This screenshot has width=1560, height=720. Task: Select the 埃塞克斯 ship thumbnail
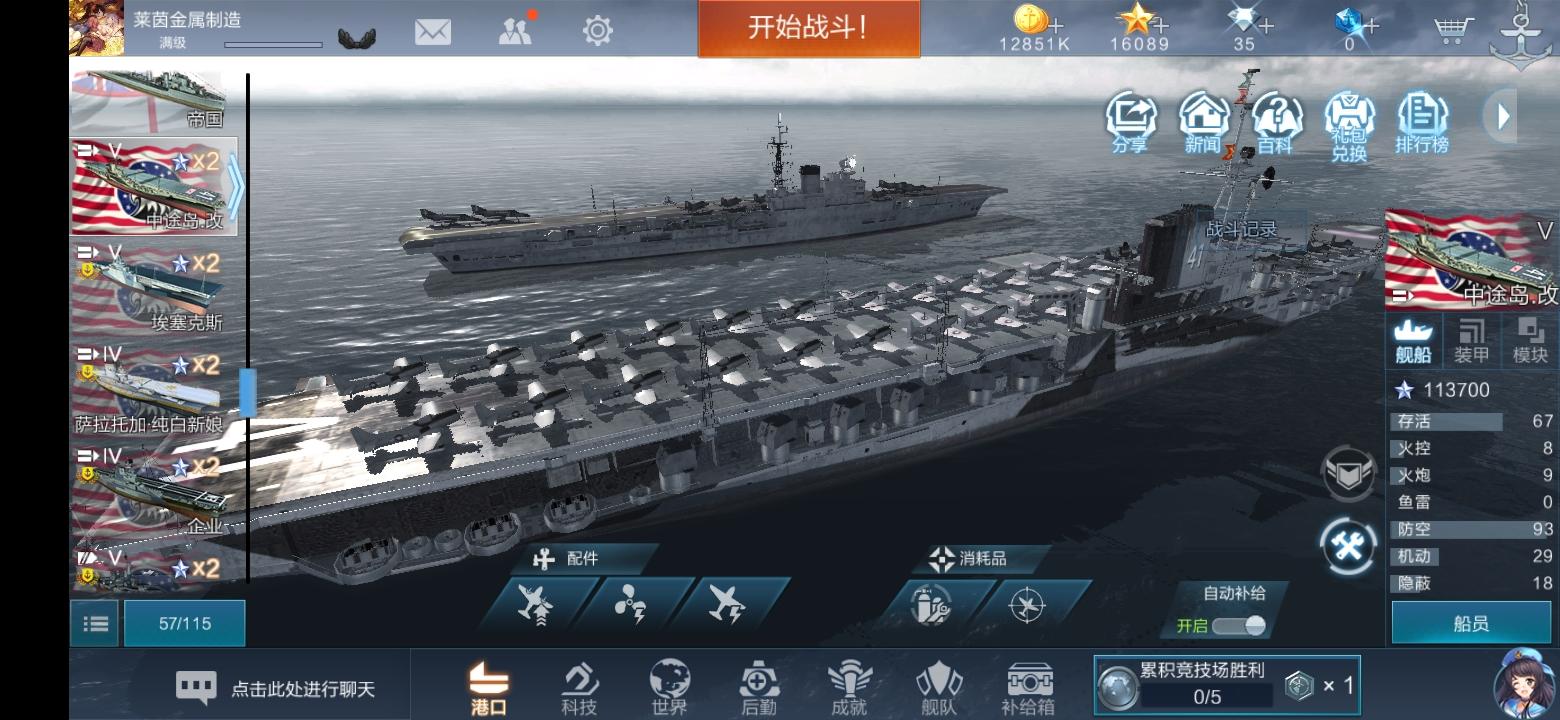click(155, 288)
